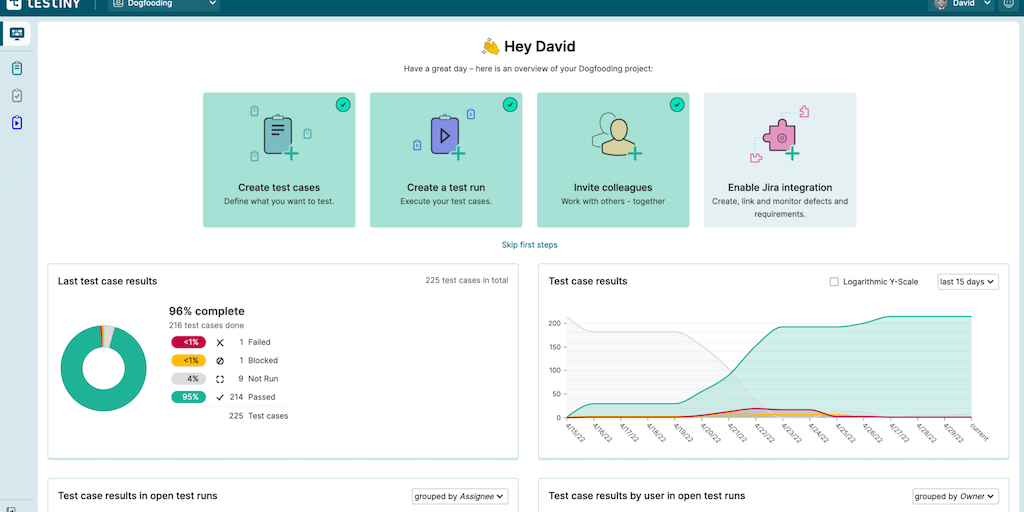Click the smiley feedback icon in top bar
Viewport: 1024px width, 512px height.
pyautogui.click(x=1008, y=4)
